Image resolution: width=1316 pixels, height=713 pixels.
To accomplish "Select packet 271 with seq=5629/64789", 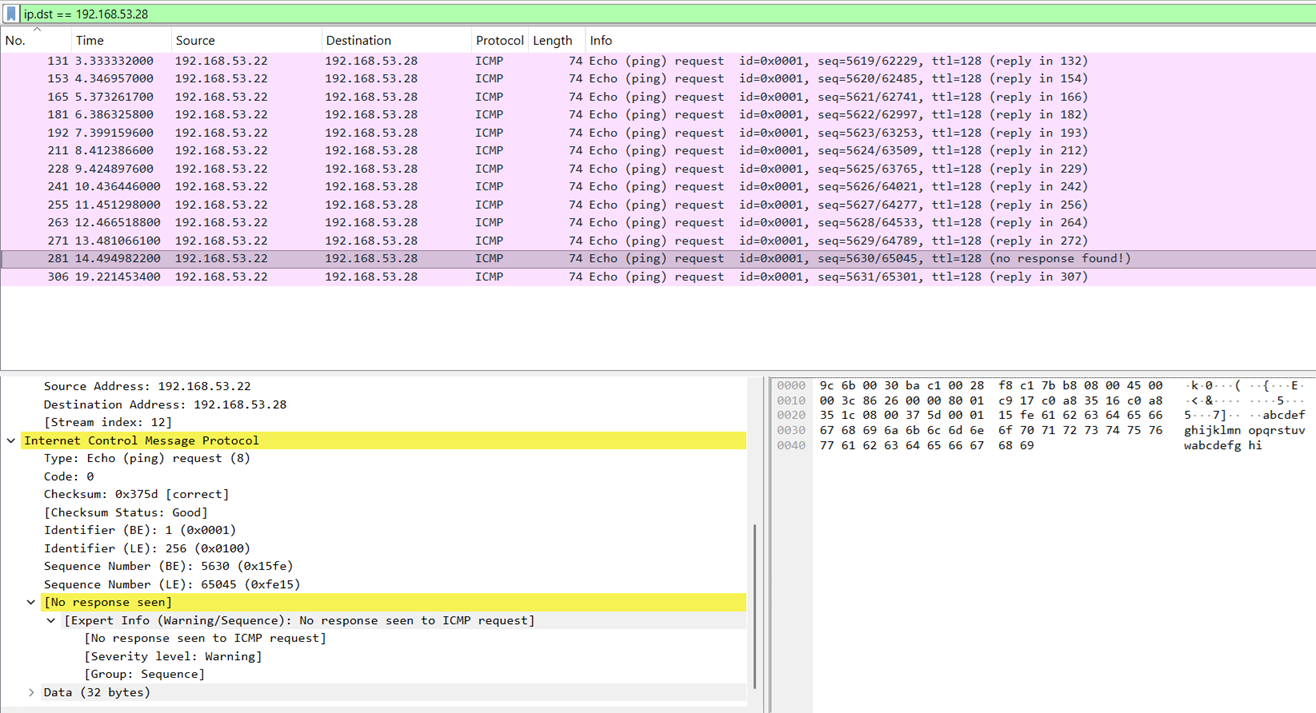I will 658,241.
